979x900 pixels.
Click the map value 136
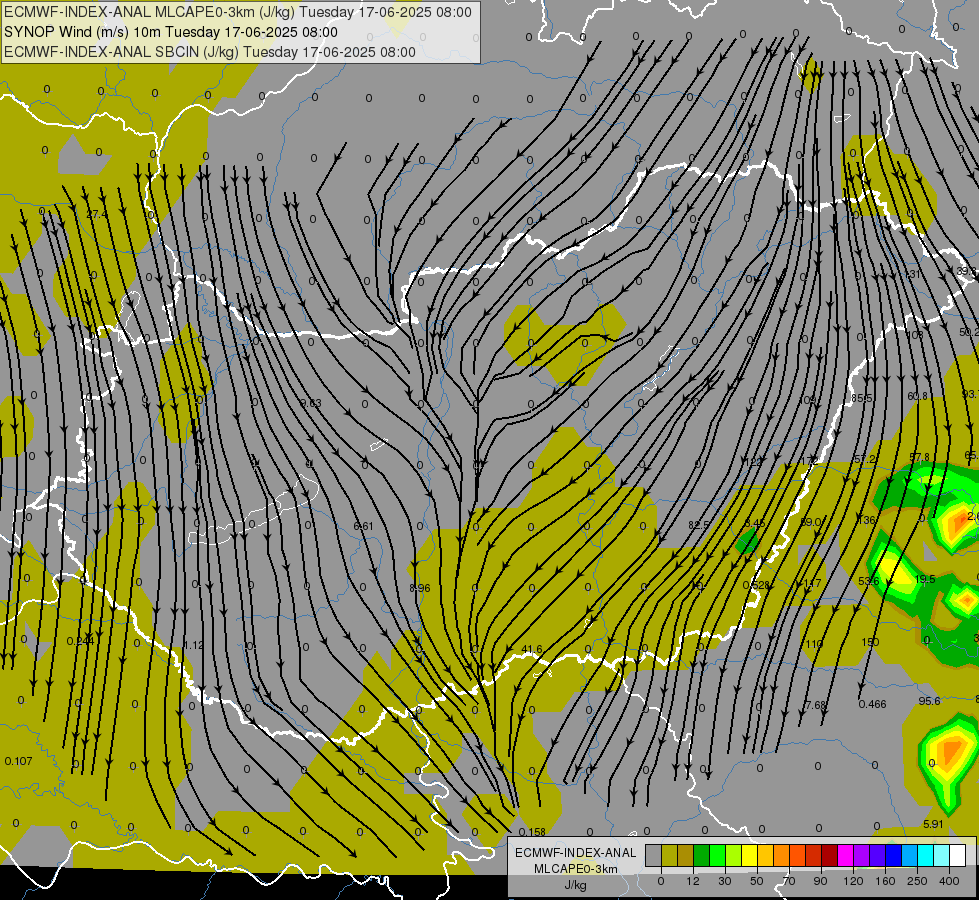tap(867, 520)
